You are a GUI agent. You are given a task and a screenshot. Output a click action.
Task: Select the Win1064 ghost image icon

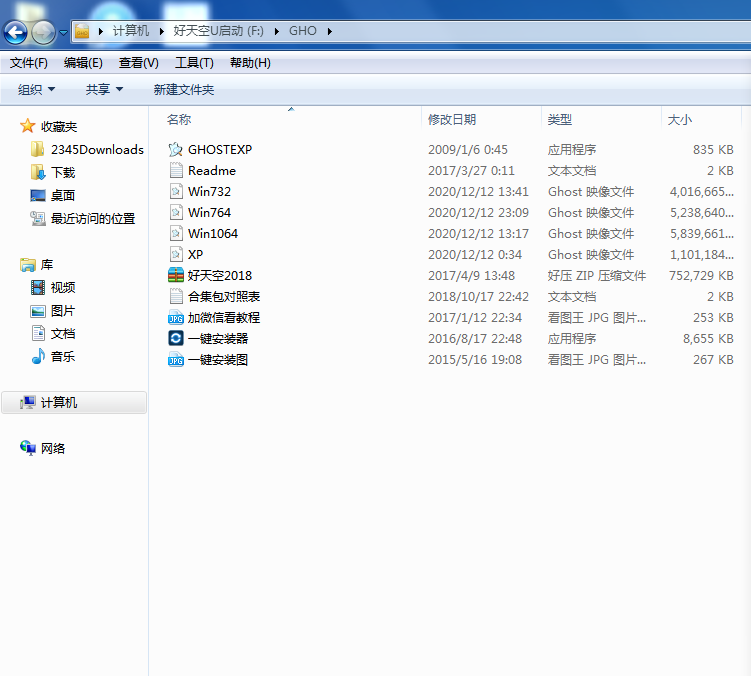[x=176, y=233]
